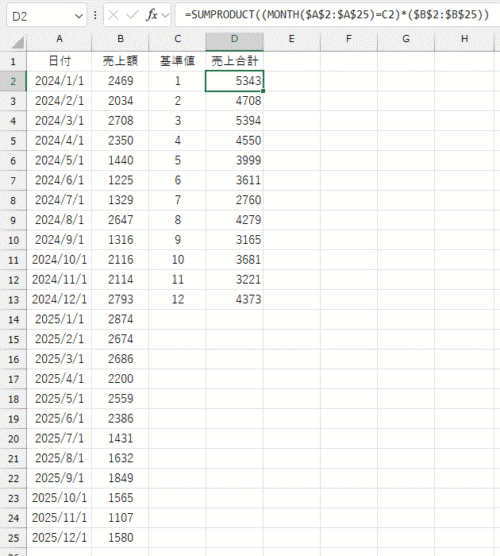Select column A header
This screenshot has width=500, height=556.
coord(59,39)
